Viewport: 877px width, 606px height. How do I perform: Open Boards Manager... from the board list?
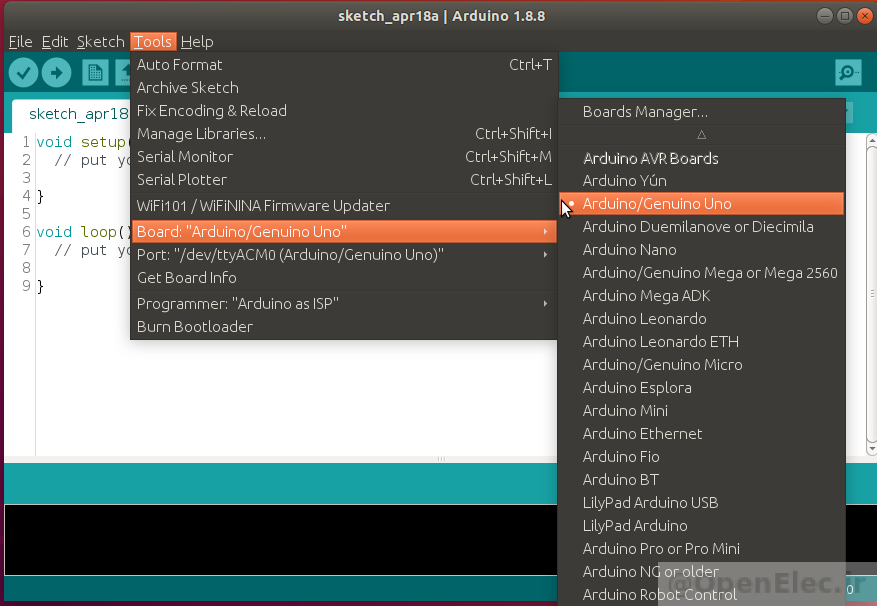[x=701, y=112]
